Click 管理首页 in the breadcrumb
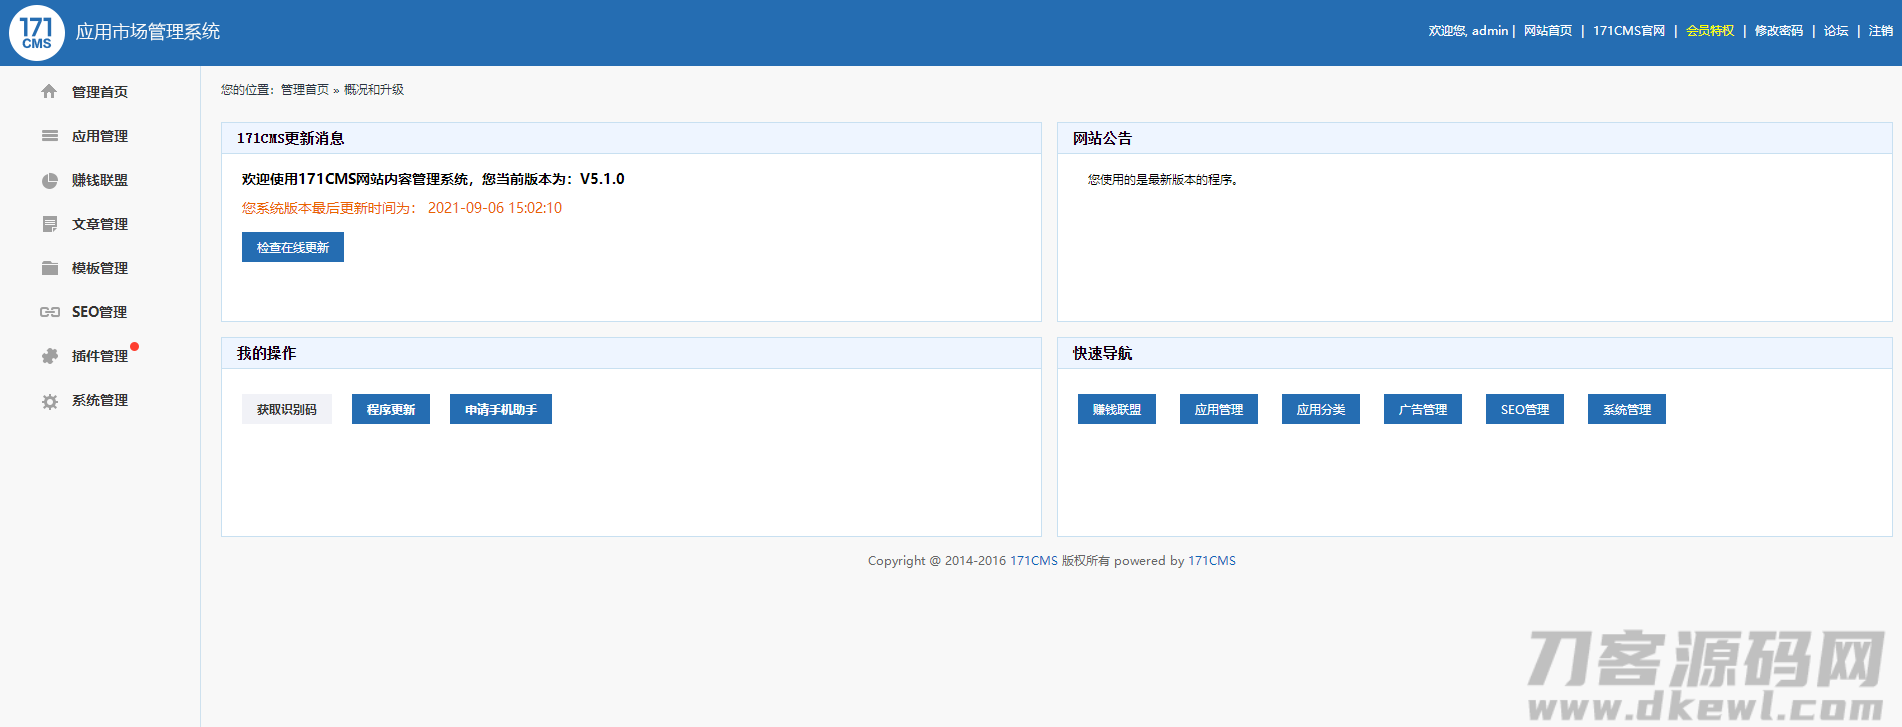 click(x=304, y=90)
